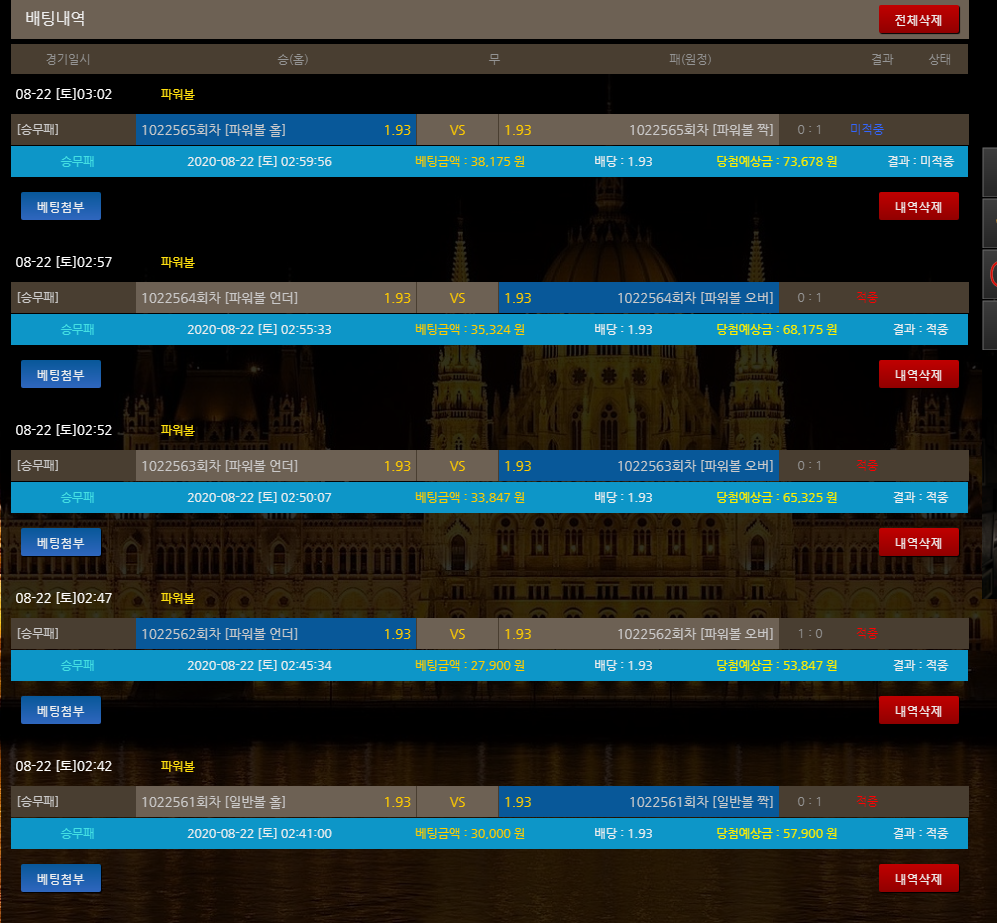Viewport: 997px width, 923px height.
Task: Choose the 1022563회차 [파워볼 언더] cell
Action: point(275,466)
